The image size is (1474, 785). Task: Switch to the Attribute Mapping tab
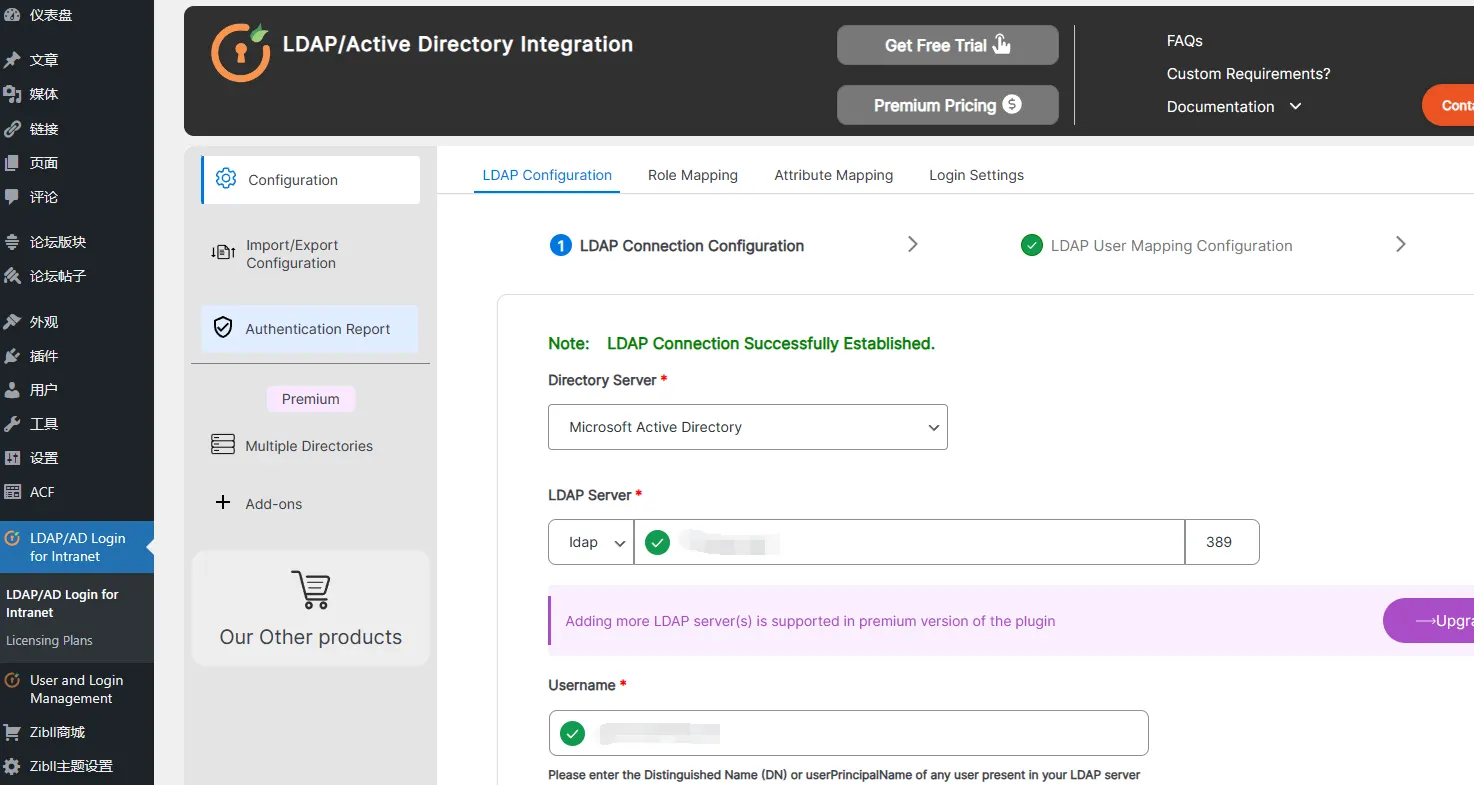click(x=834, y=175)
